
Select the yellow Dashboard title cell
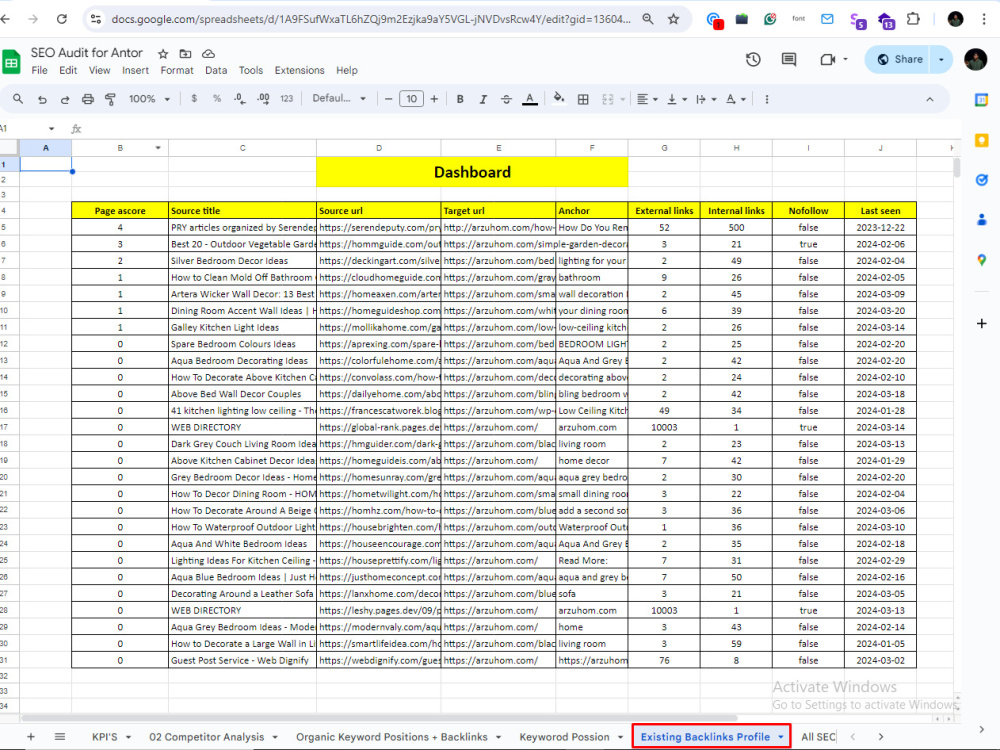pyautogui.click(x=472, y=172)
